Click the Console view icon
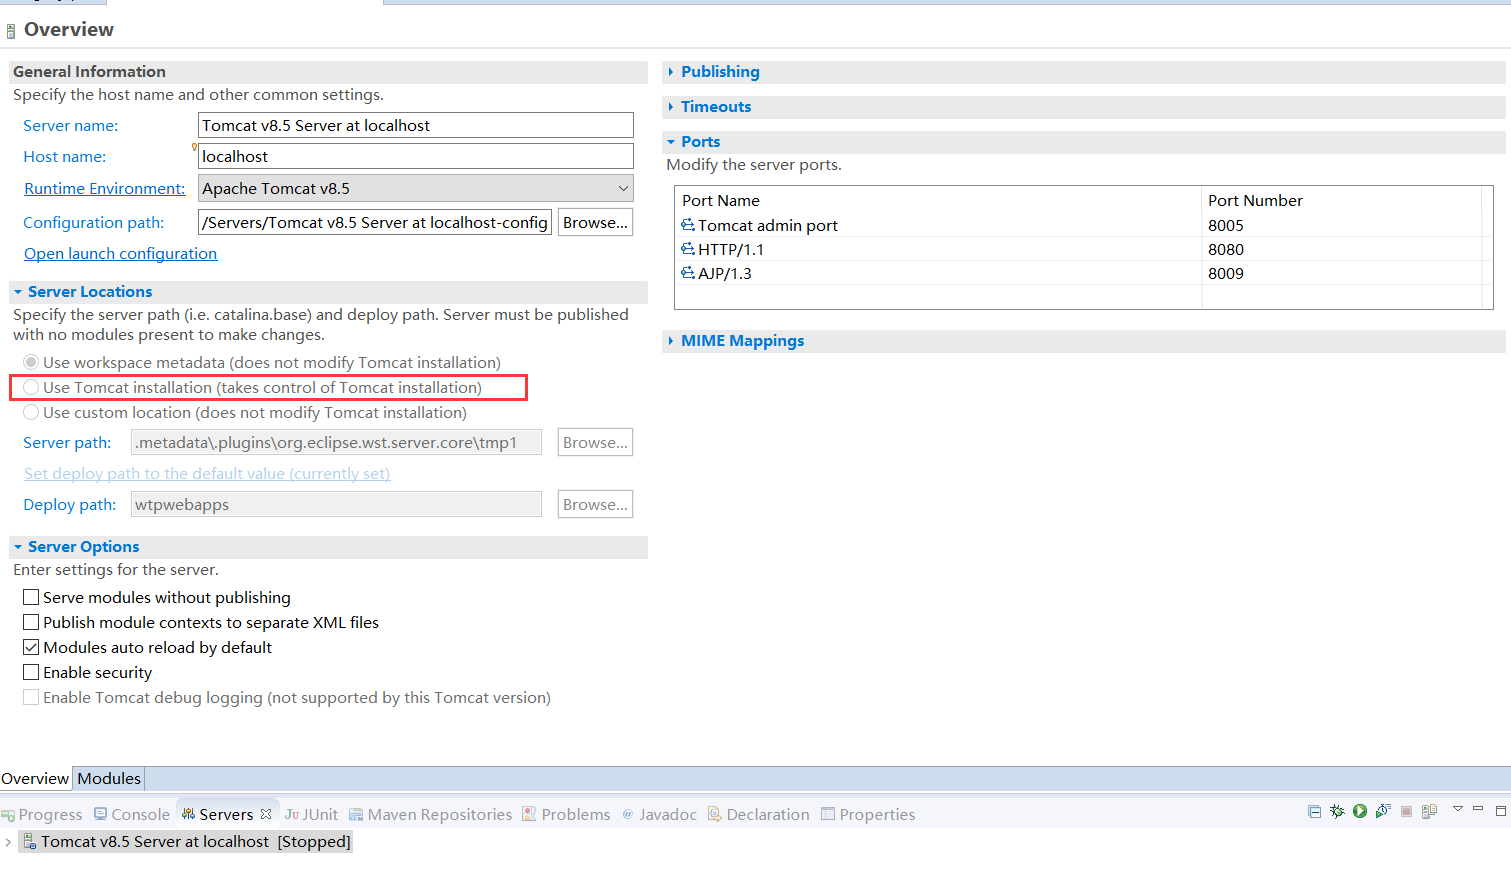 [x=101, y=814]
